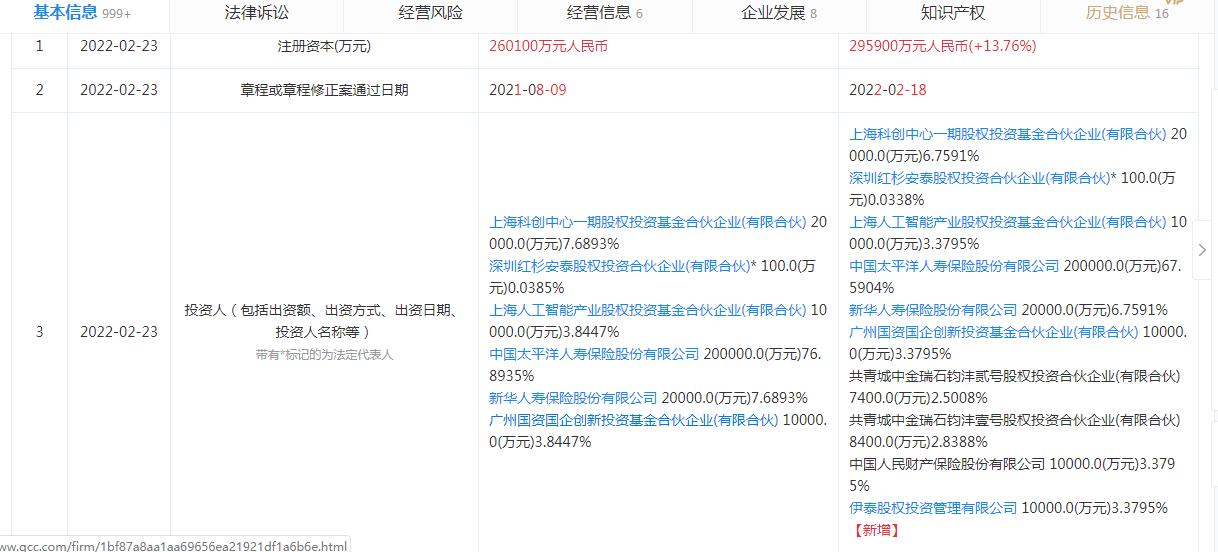
Task: Click 2022-02-23 date in row 1
Action: click(x=119, y=46)
